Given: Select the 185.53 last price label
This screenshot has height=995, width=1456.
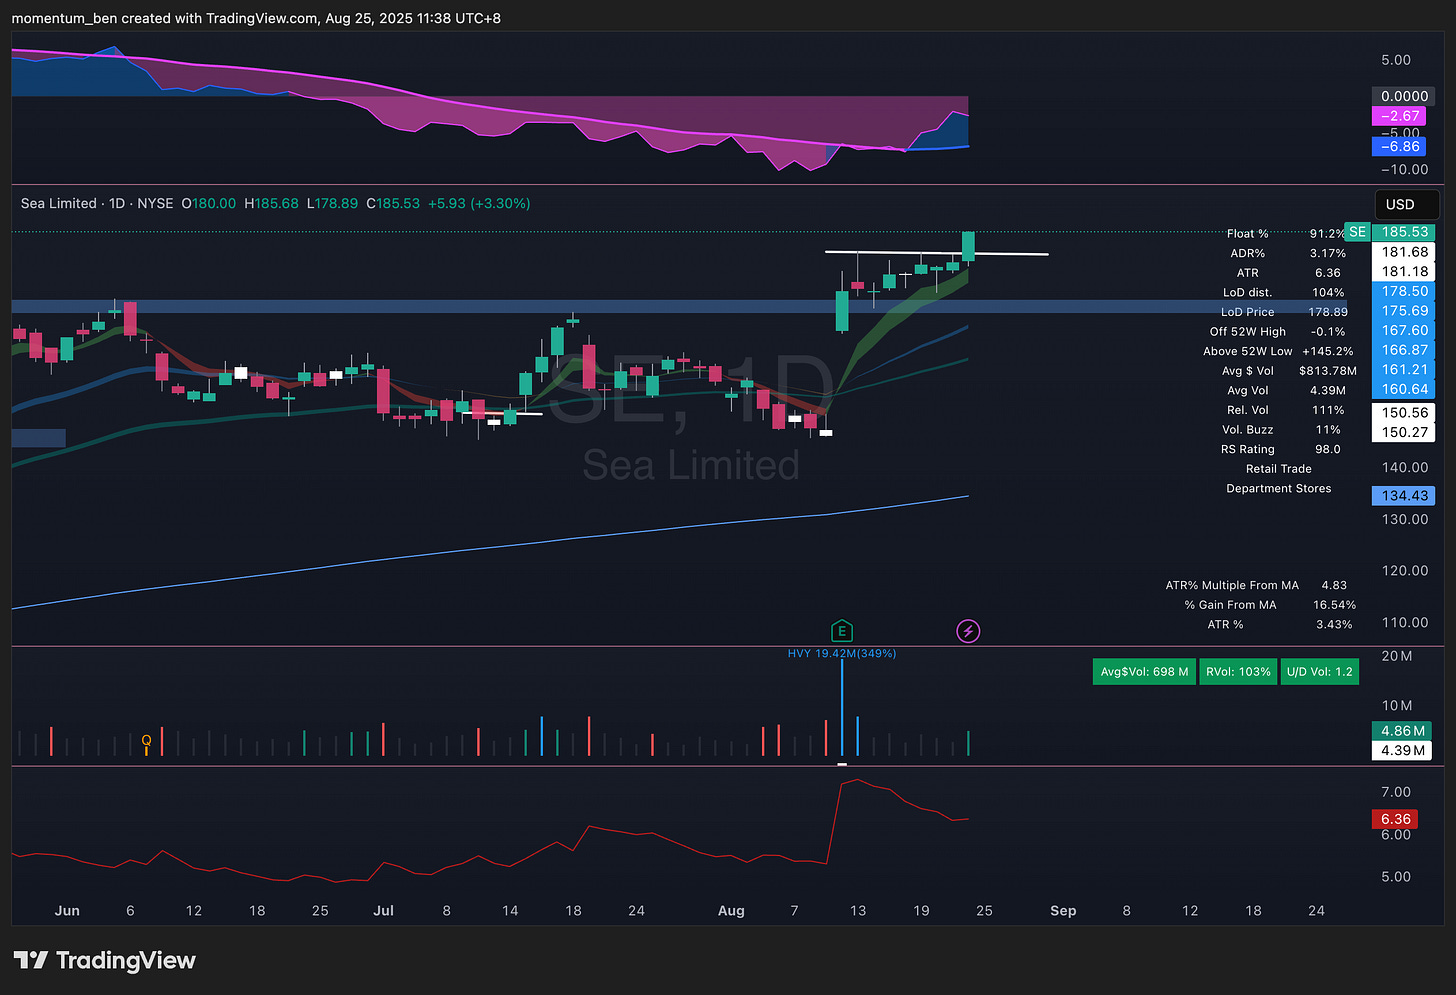Looking at the screenshot, I should tap(1404, 232).
